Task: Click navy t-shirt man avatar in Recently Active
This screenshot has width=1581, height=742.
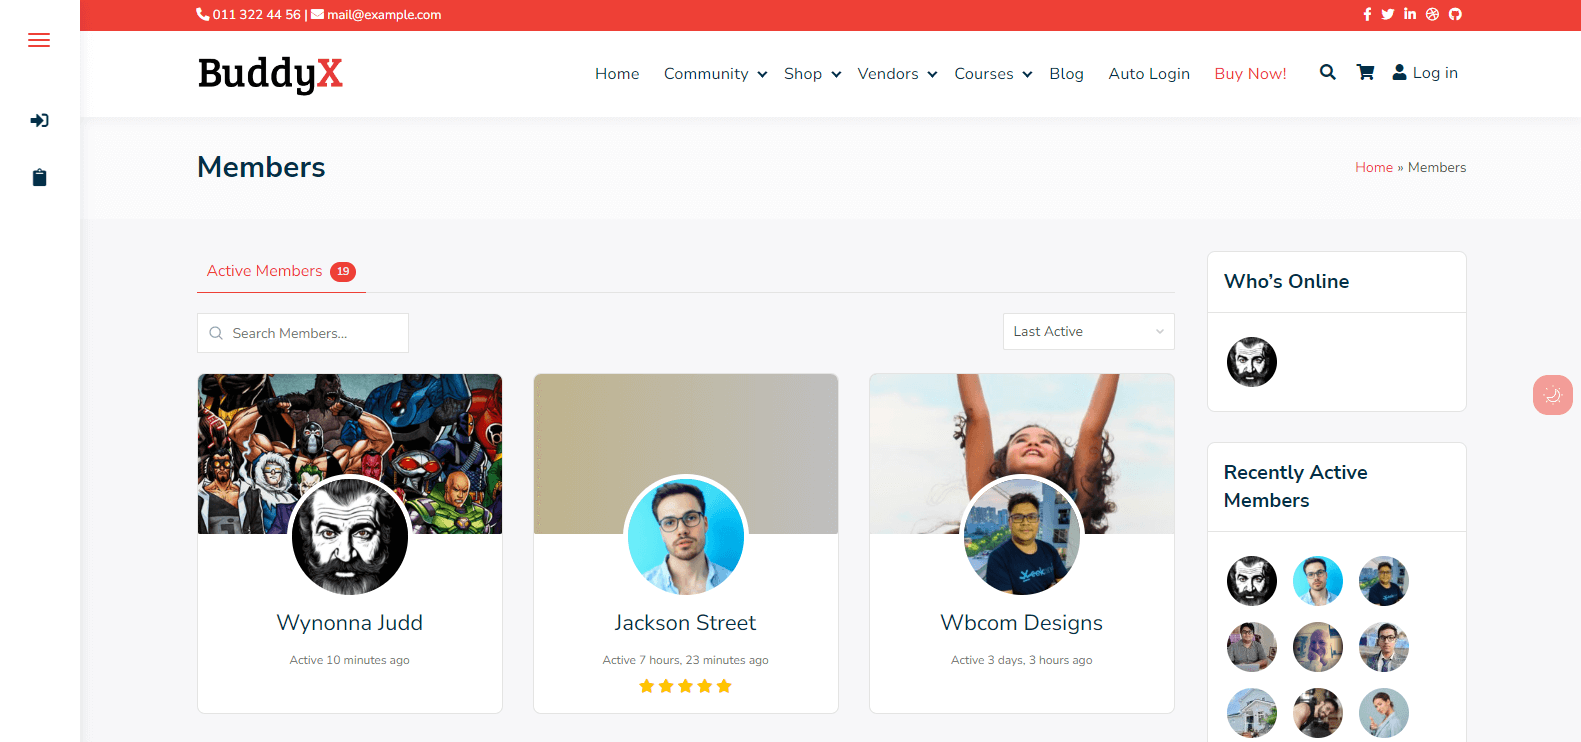Action: pyautogui.click(x=1384, y=581)
